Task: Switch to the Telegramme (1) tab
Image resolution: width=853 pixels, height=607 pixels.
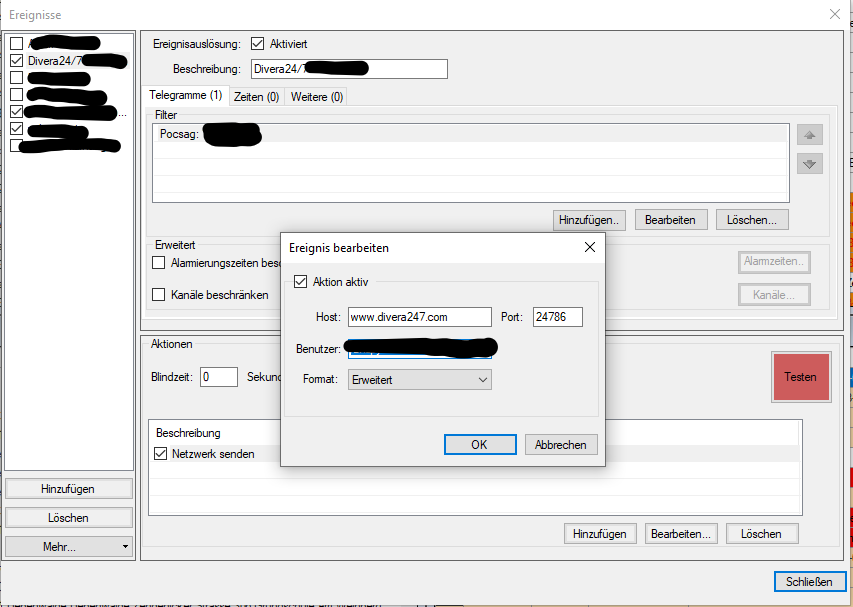Action: point(186,95)
